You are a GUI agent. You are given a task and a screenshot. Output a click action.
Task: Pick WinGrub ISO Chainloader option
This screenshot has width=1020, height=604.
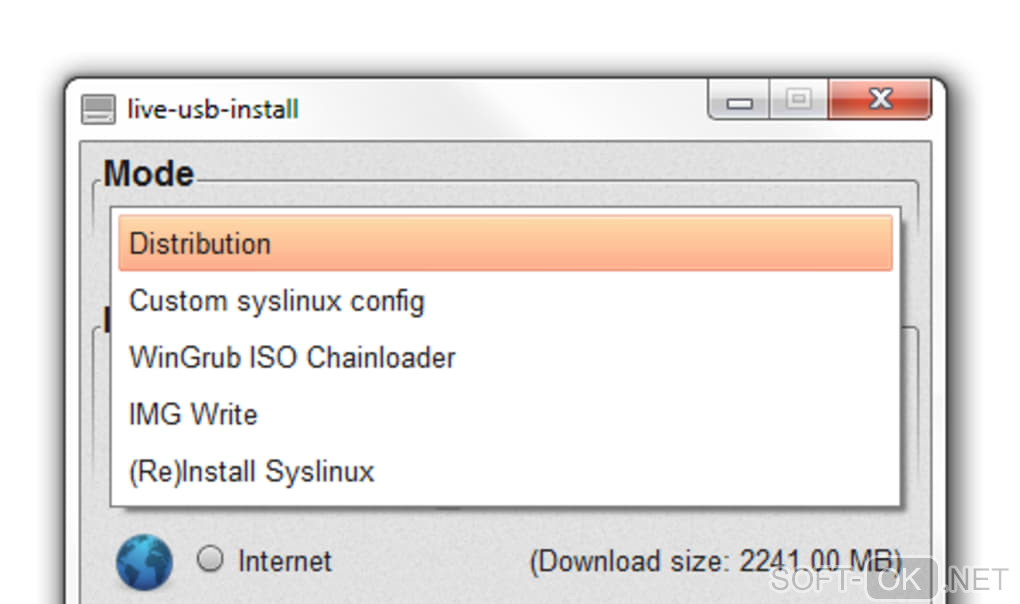(292, 357)
